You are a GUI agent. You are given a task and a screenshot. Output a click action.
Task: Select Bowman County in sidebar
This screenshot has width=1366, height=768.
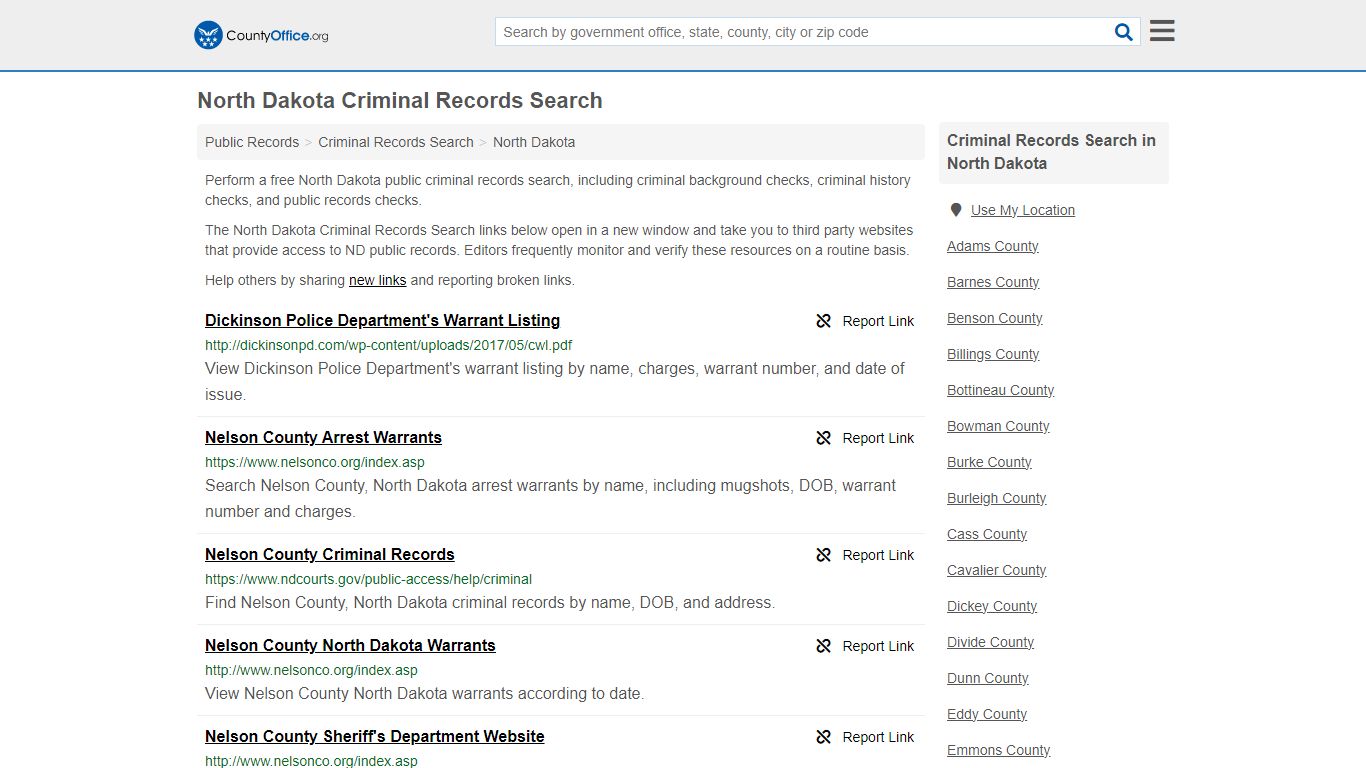click(x=998, y=426)
